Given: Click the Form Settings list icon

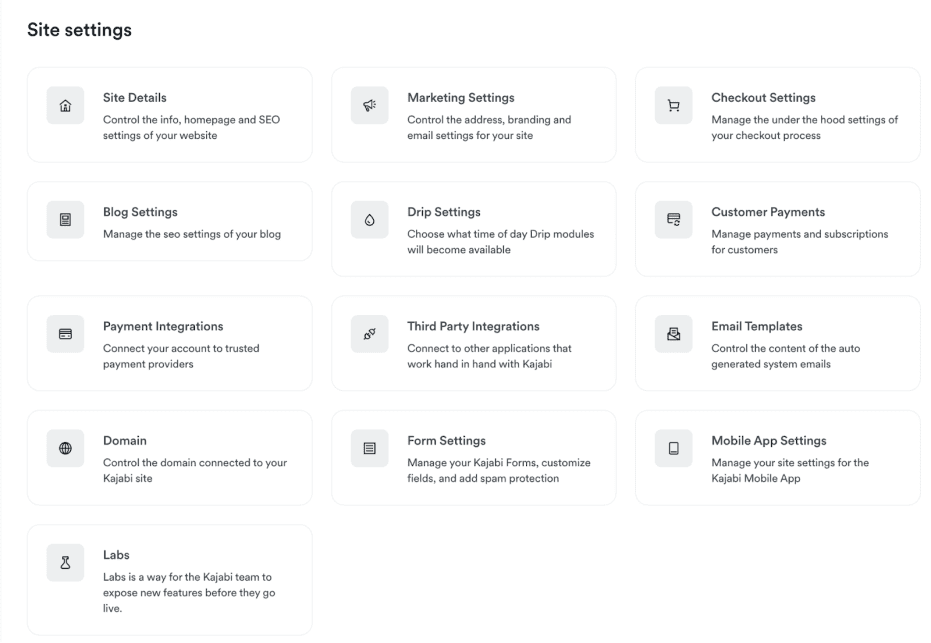Looking at the screenshot, I should coord(370,448).
